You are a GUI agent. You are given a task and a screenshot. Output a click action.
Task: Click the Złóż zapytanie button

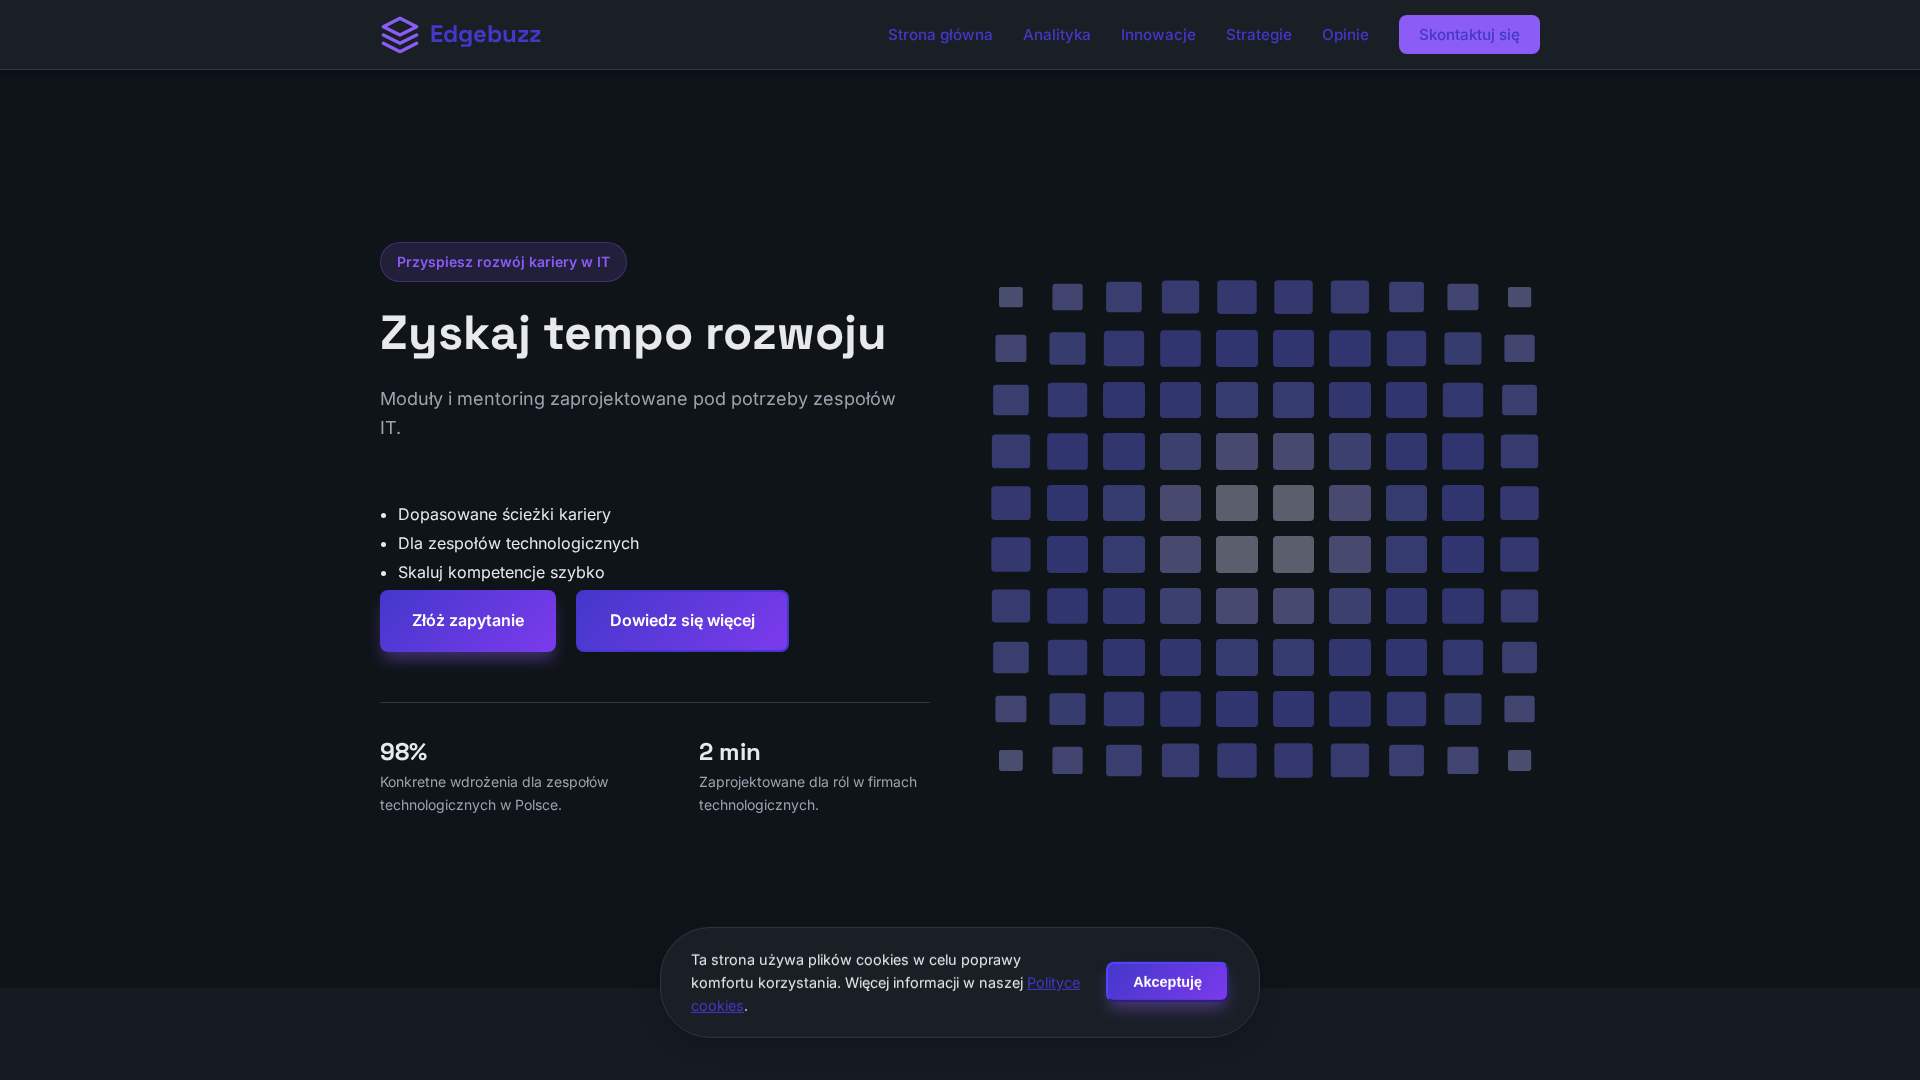pyautogui.click(x=468, y=621)
